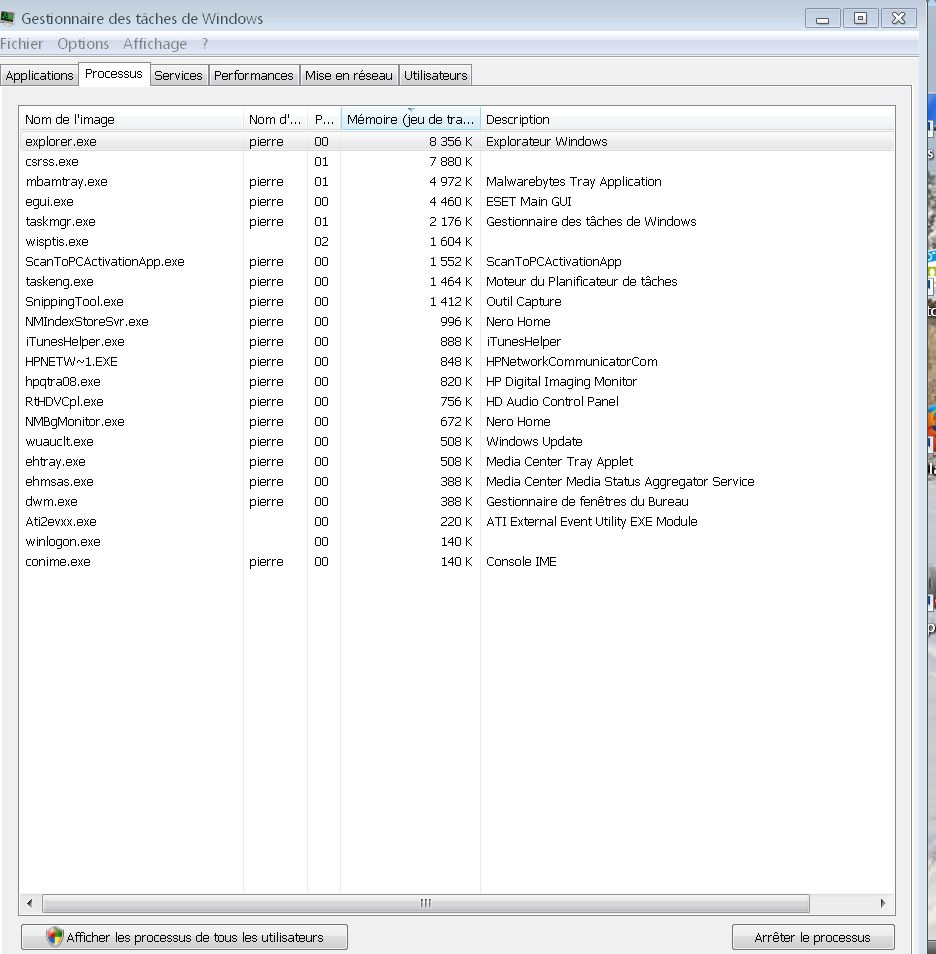Click the Arrêter le processus button
This screenshot has width=936, height=954.
point(812,937)
